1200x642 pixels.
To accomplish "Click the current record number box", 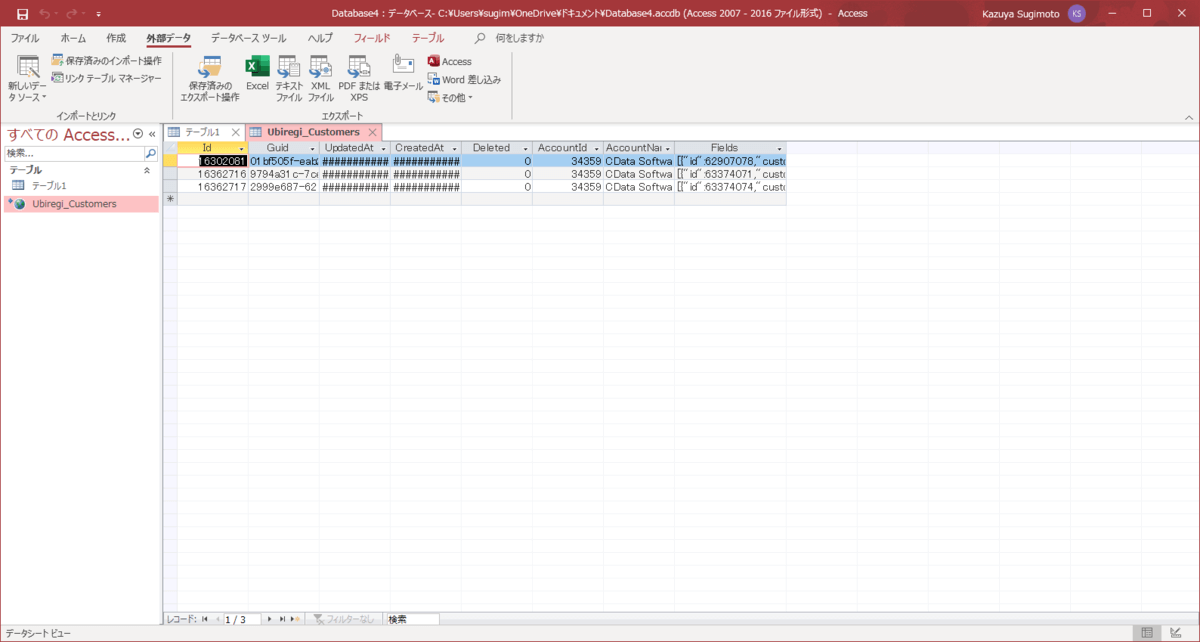I will (242, 619).
